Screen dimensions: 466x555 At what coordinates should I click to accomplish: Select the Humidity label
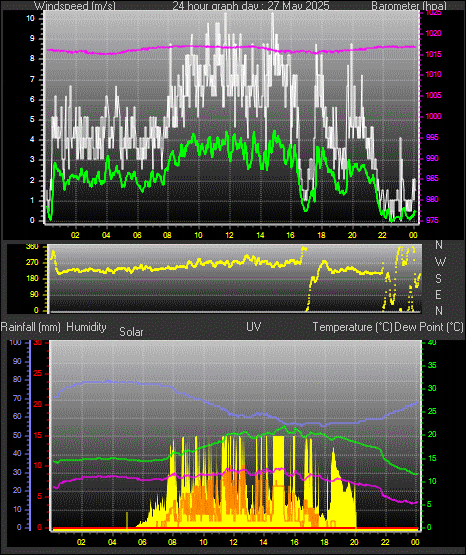(x=86, y=327)
